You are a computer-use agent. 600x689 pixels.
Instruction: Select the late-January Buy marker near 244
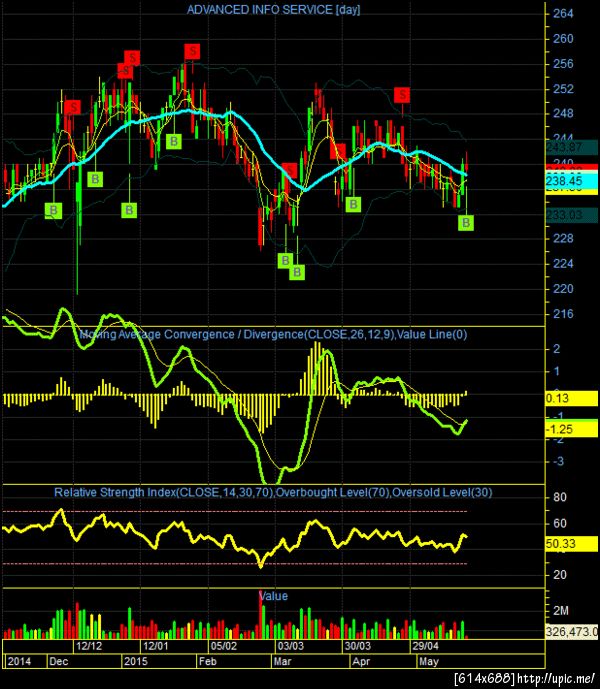point(174,141)
